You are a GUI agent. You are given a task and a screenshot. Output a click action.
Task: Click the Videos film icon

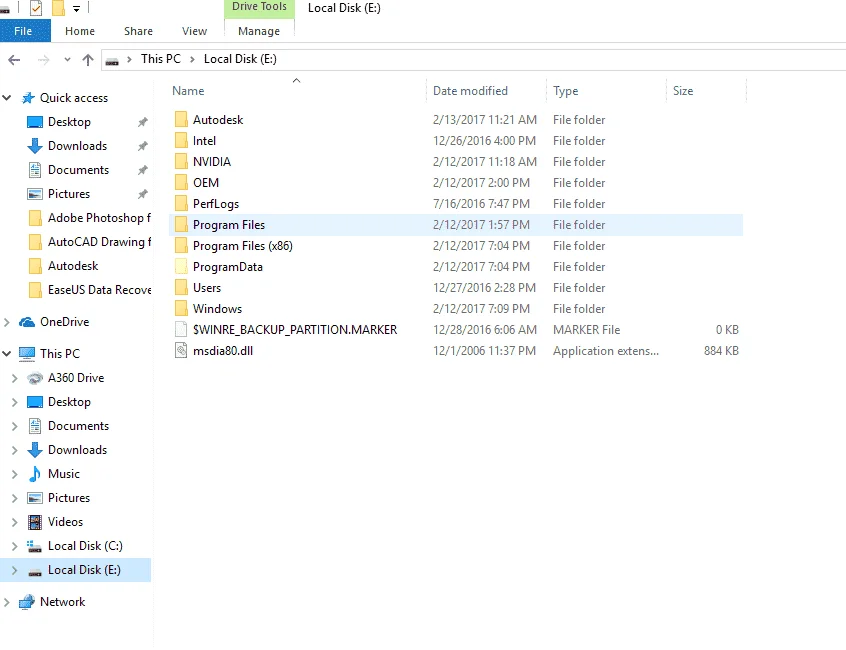[35, 522]
